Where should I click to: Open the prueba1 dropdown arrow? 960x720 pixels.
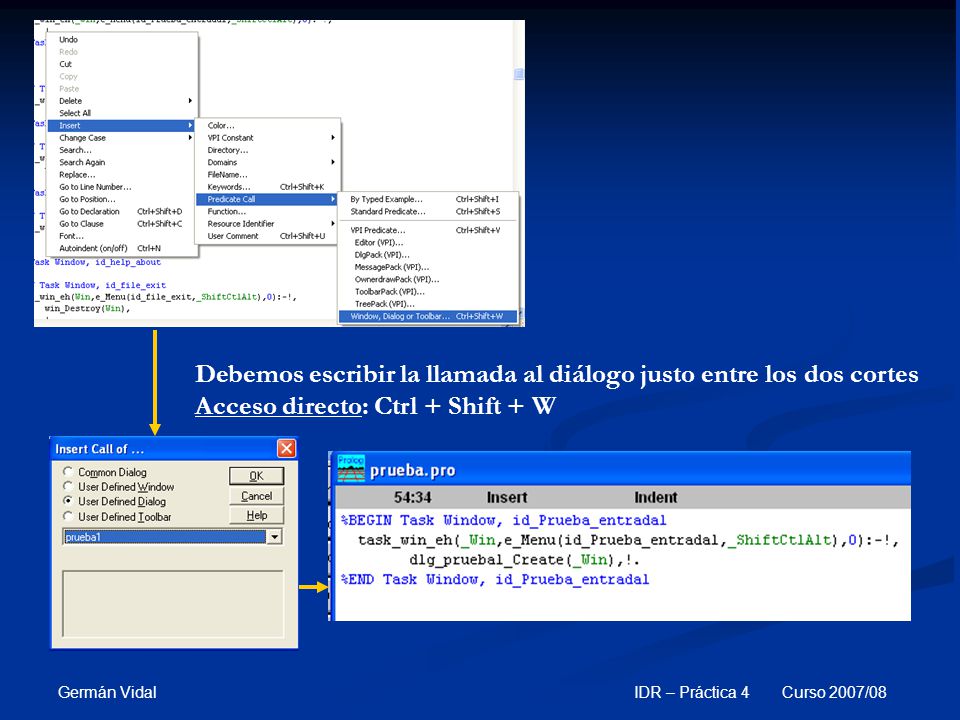tap(275, 537)
